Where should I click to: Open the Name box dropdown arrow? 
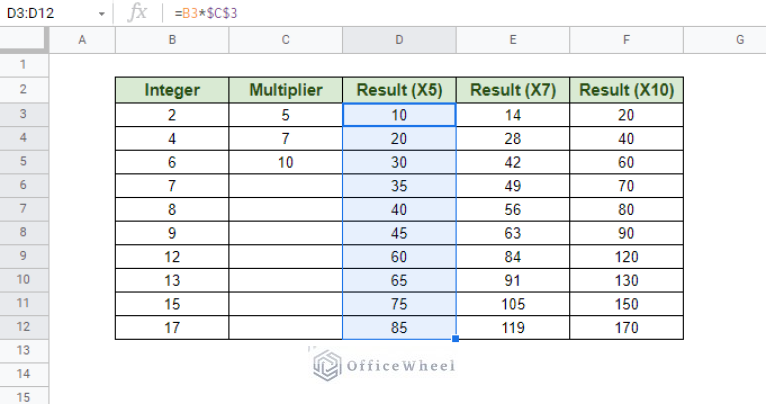102,14
